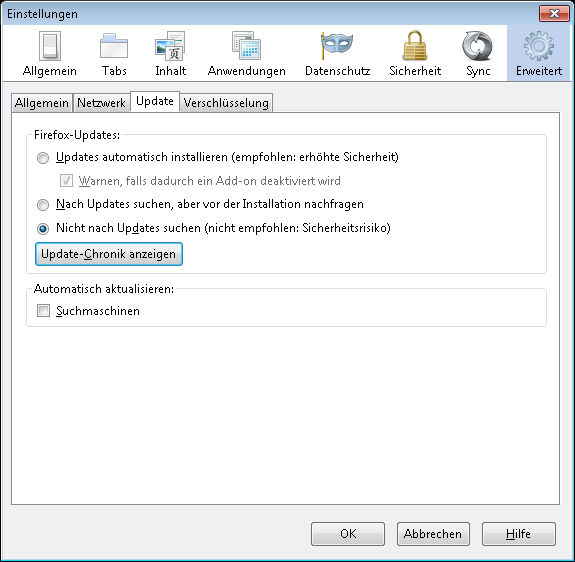The image size is (575, 562).
Task: Open the Datenschutz mask icon category
Action: [337, 54]
